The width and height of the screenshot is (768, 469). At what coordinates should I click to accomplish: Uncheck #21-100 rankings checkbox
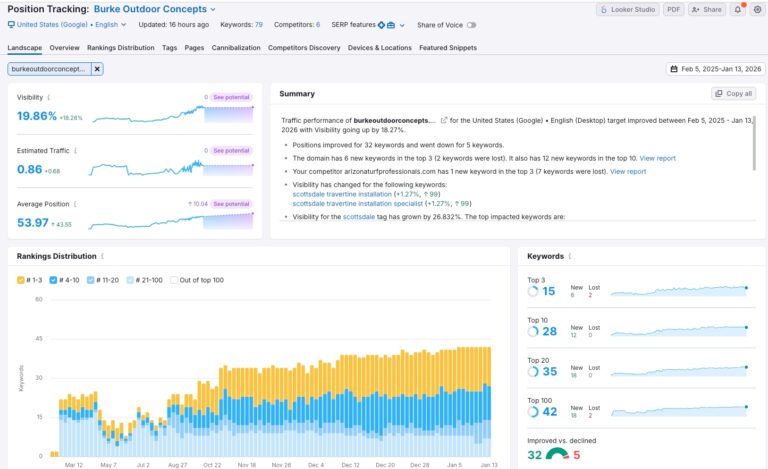pyautogui.click(x=130, y=280)
